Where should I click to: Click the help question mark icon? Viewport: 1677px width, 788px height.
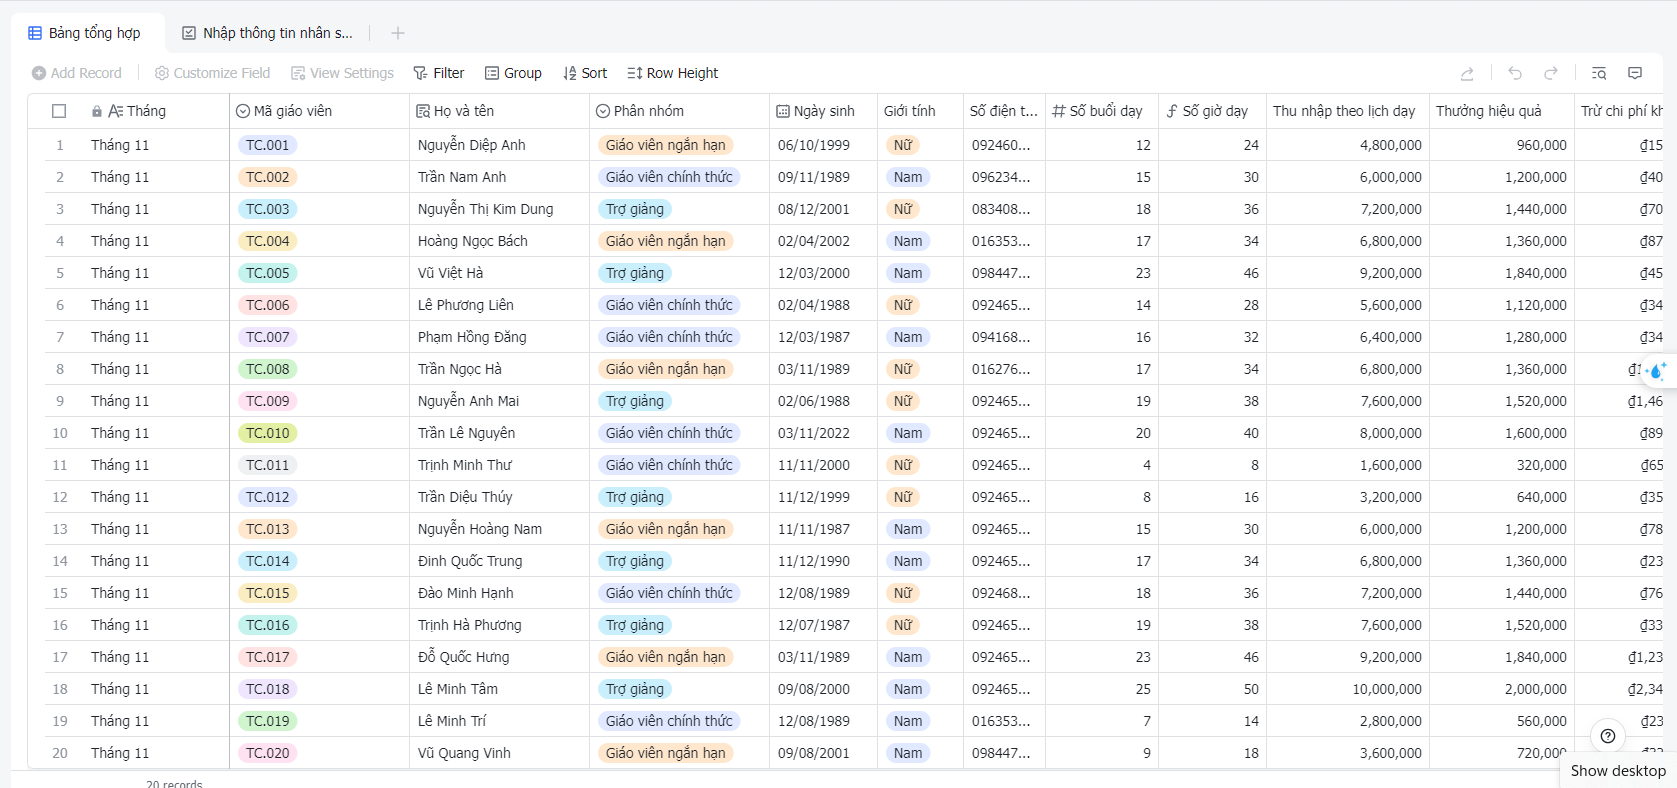pos(1608,736)
